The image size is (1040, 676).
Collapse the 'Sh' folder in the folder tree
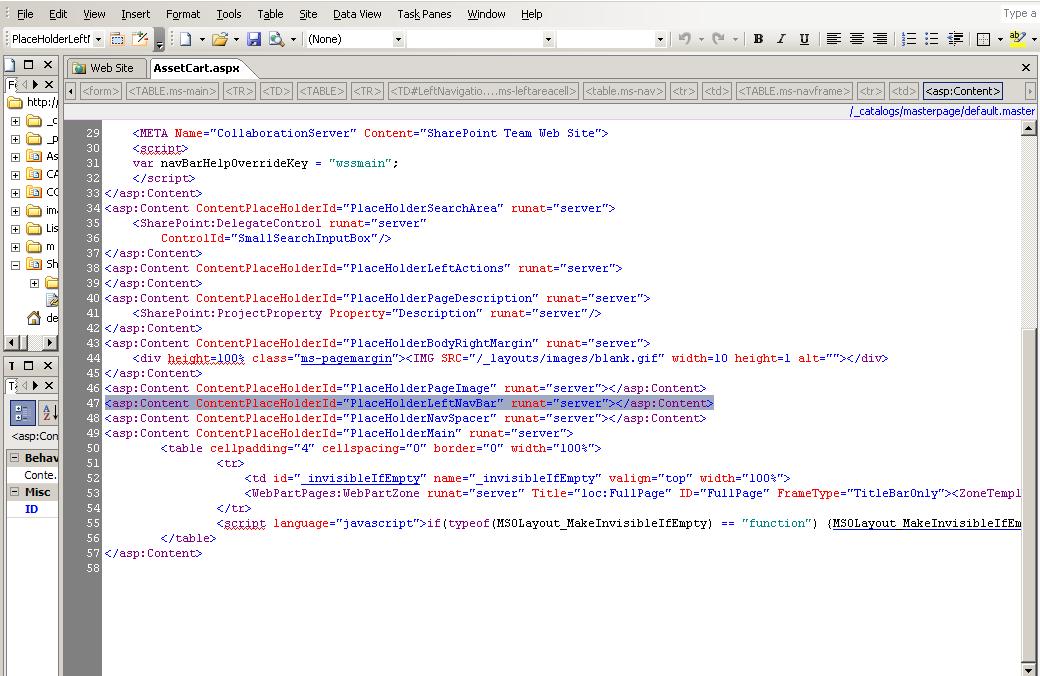click(x=15, y=265)
